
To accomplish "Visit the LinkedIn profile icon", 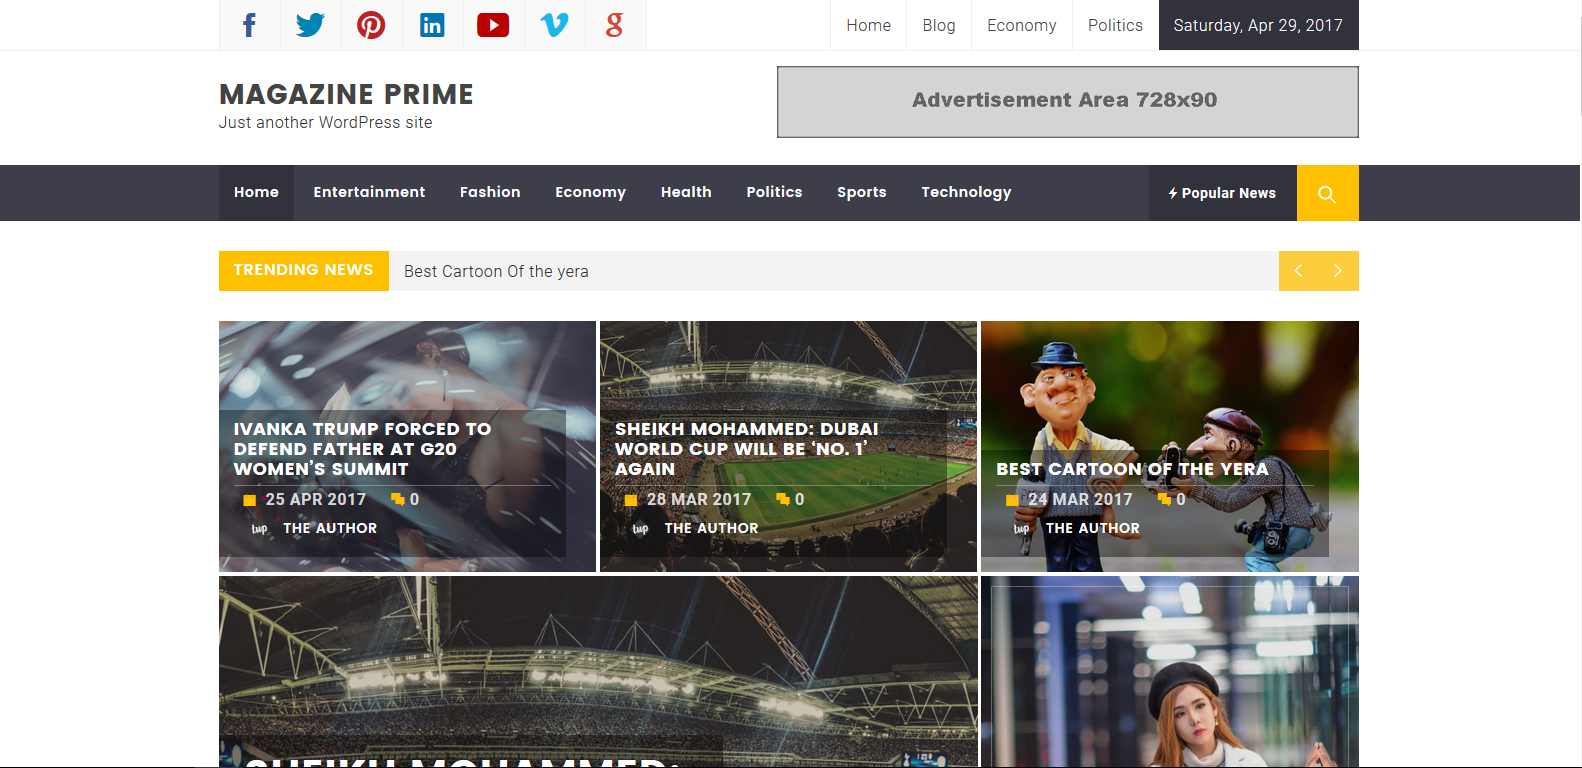I will coord(432,25).
